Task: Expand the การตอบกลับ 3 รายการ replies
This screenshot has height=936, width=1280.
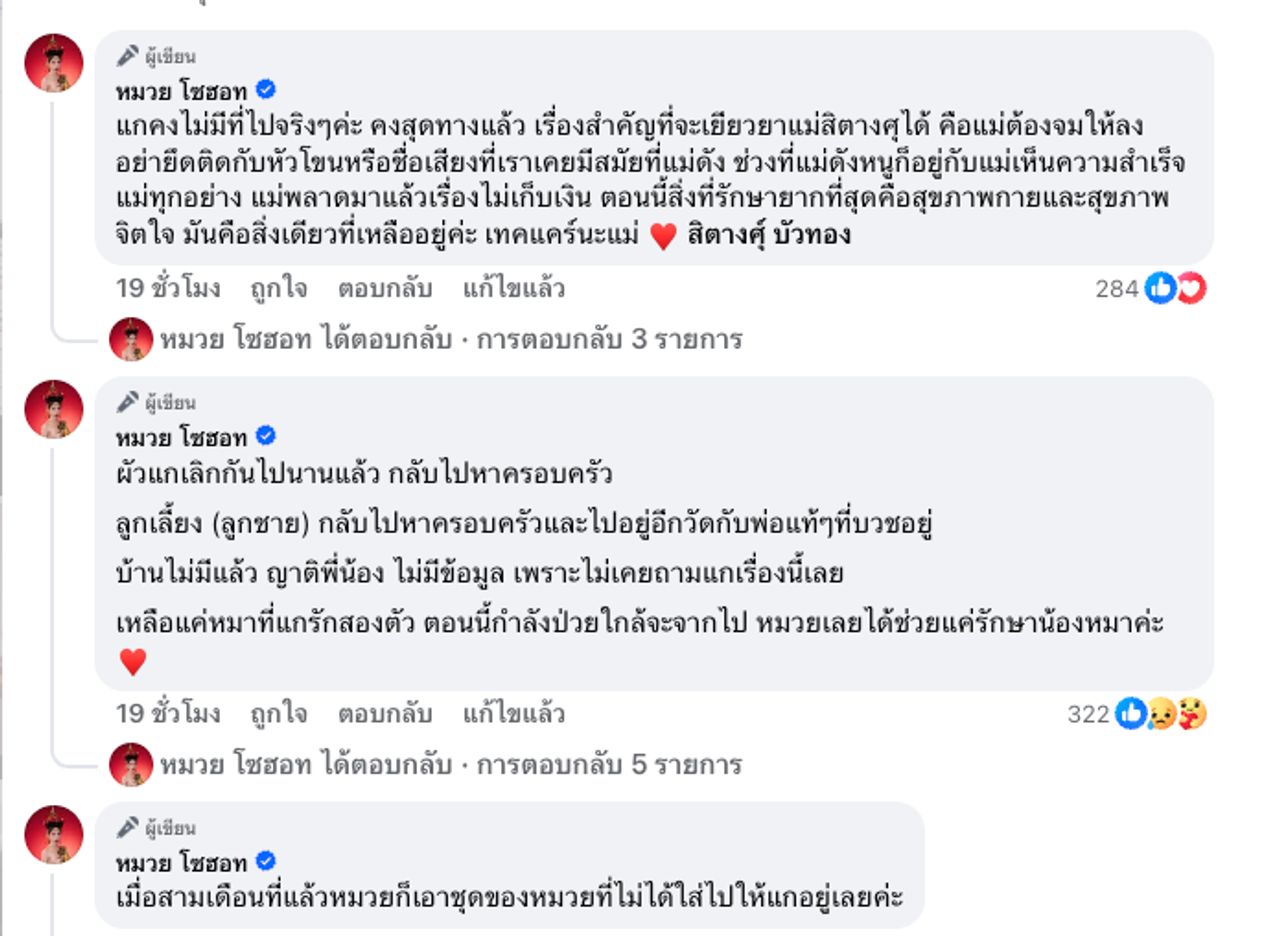Action: (x=609, y=339)
